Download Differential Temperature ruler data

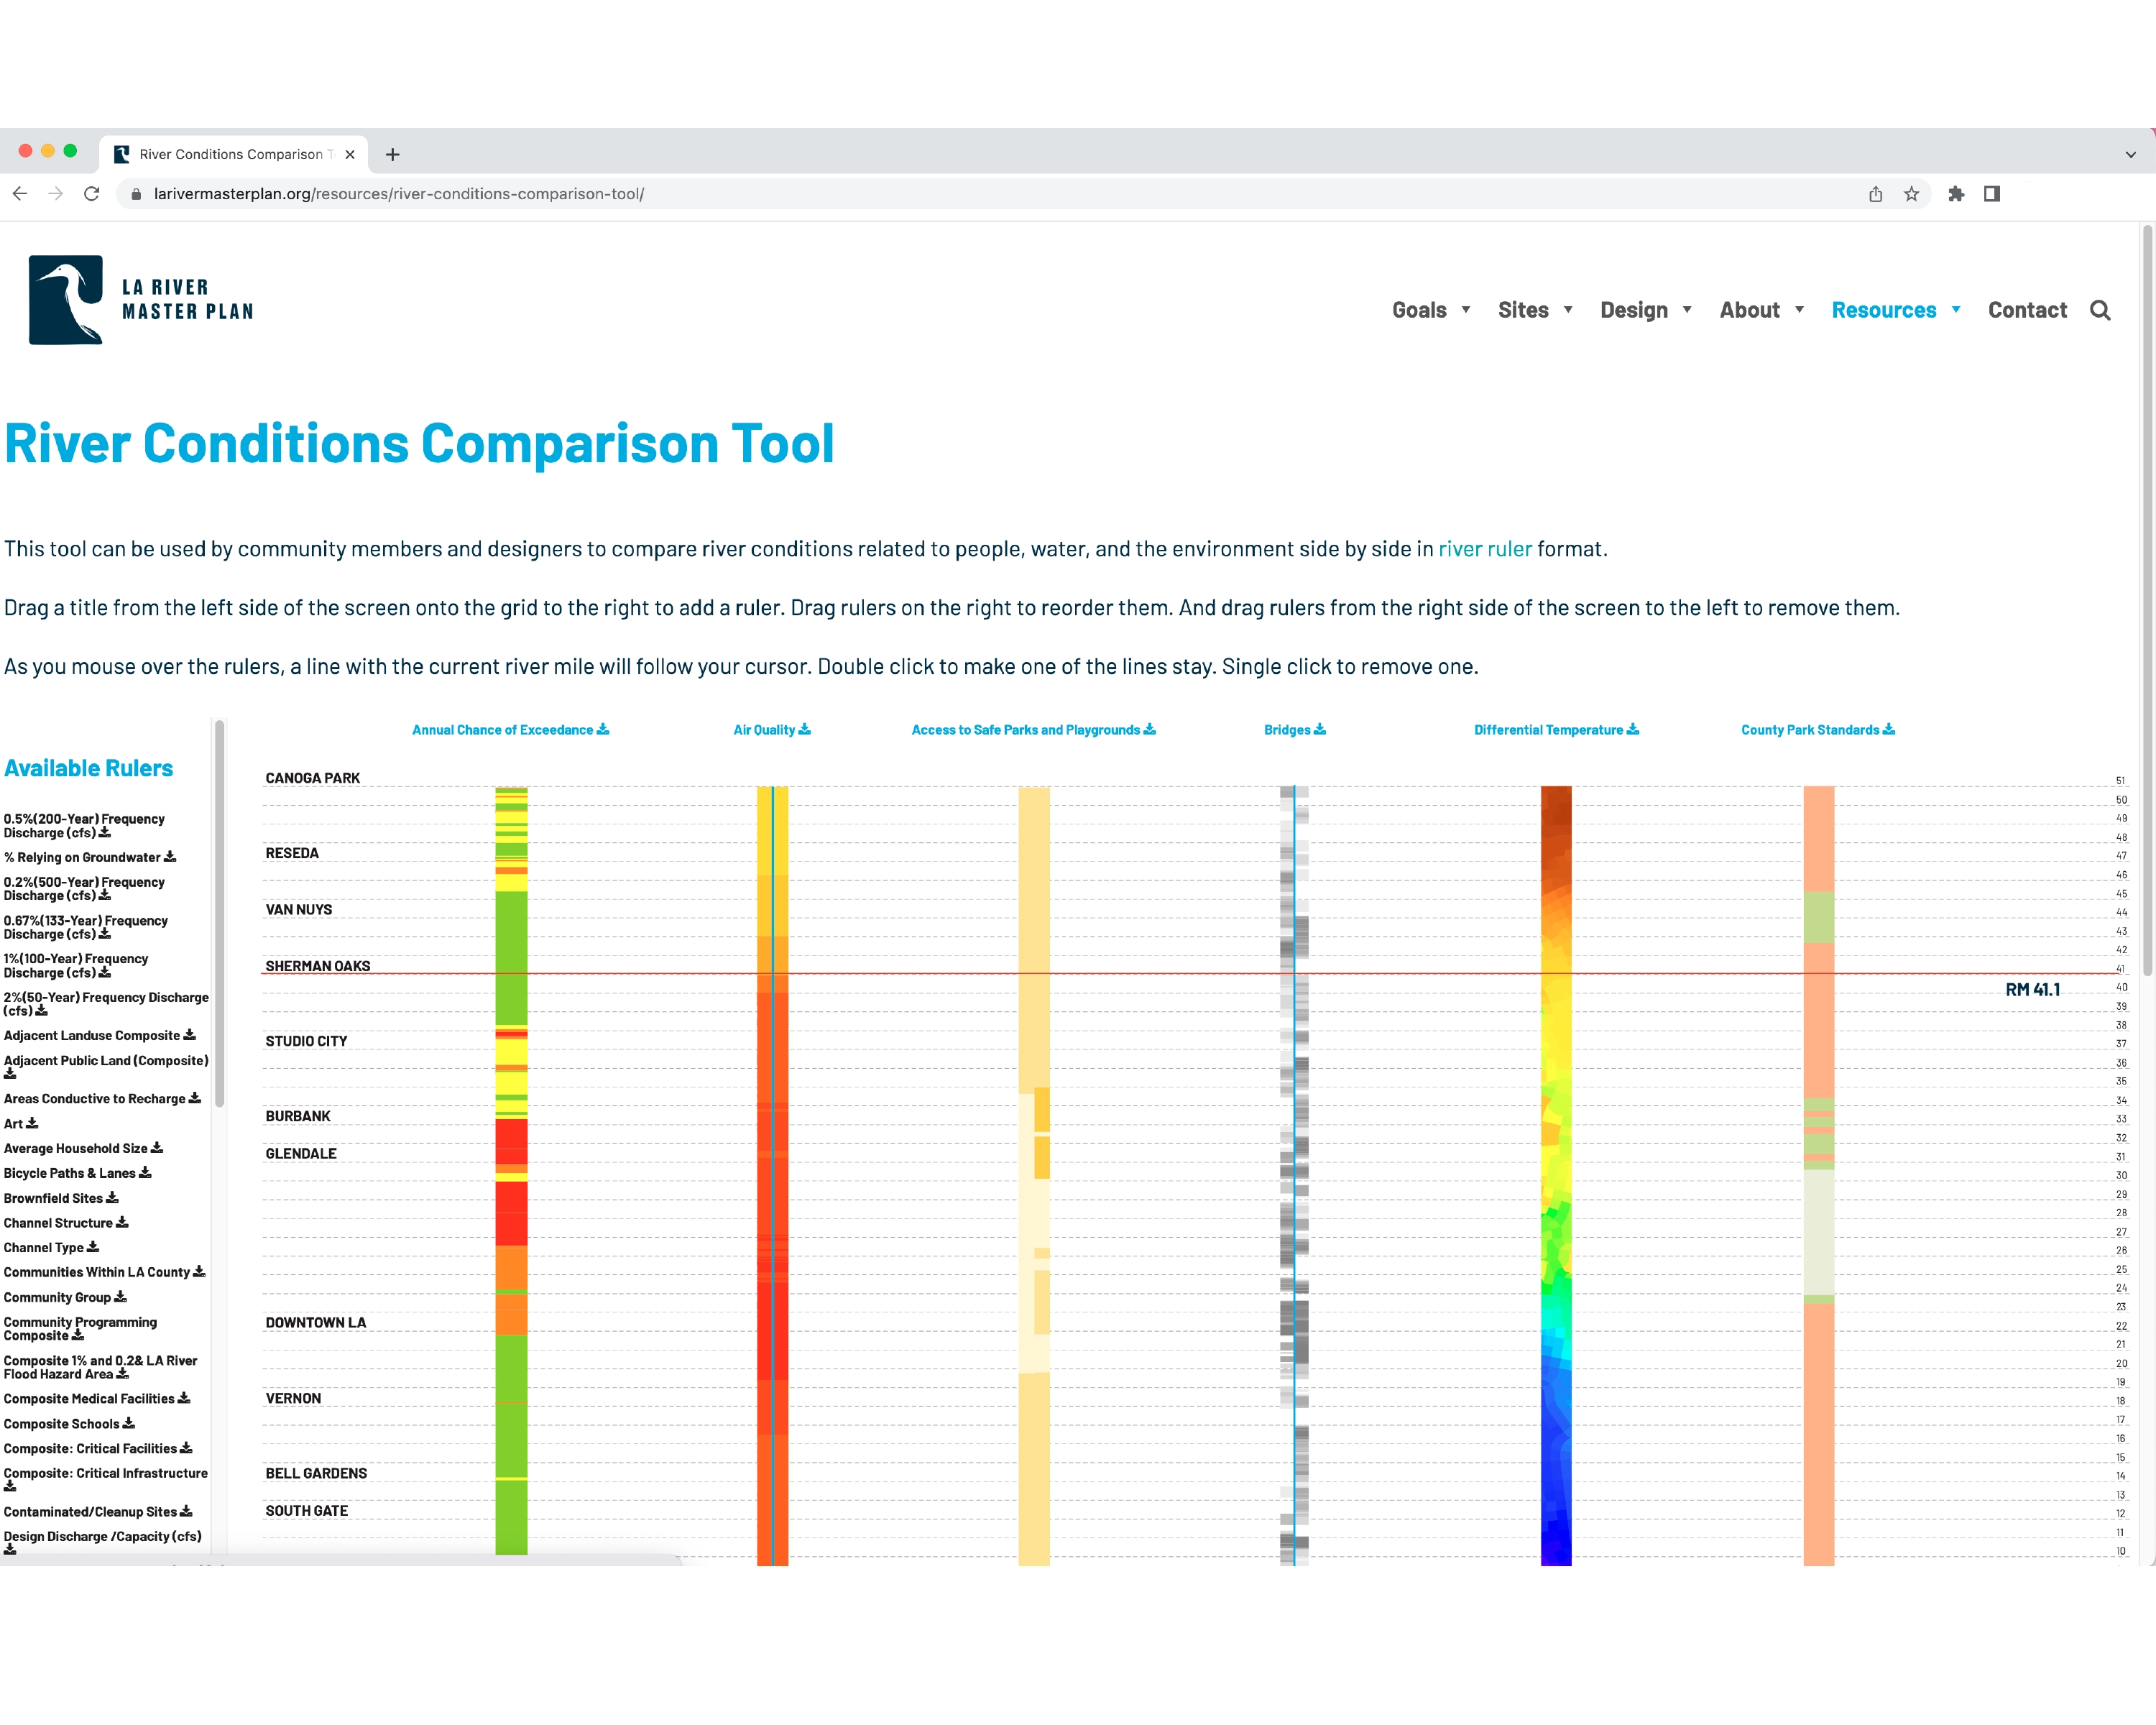click(1633, 730)
